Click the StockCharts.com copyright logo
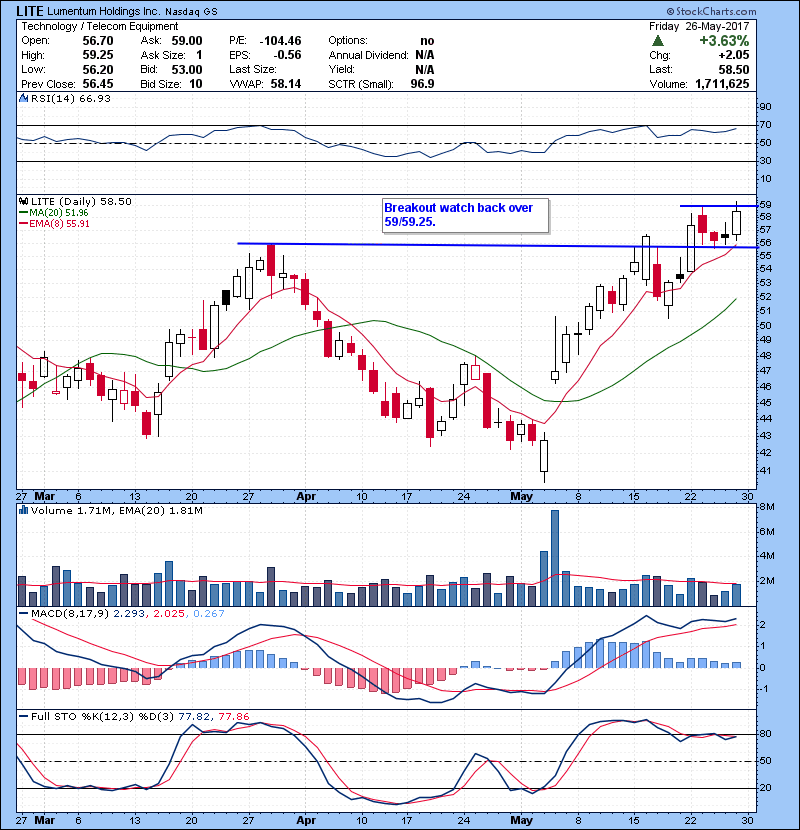 click(x=712, y=11)
